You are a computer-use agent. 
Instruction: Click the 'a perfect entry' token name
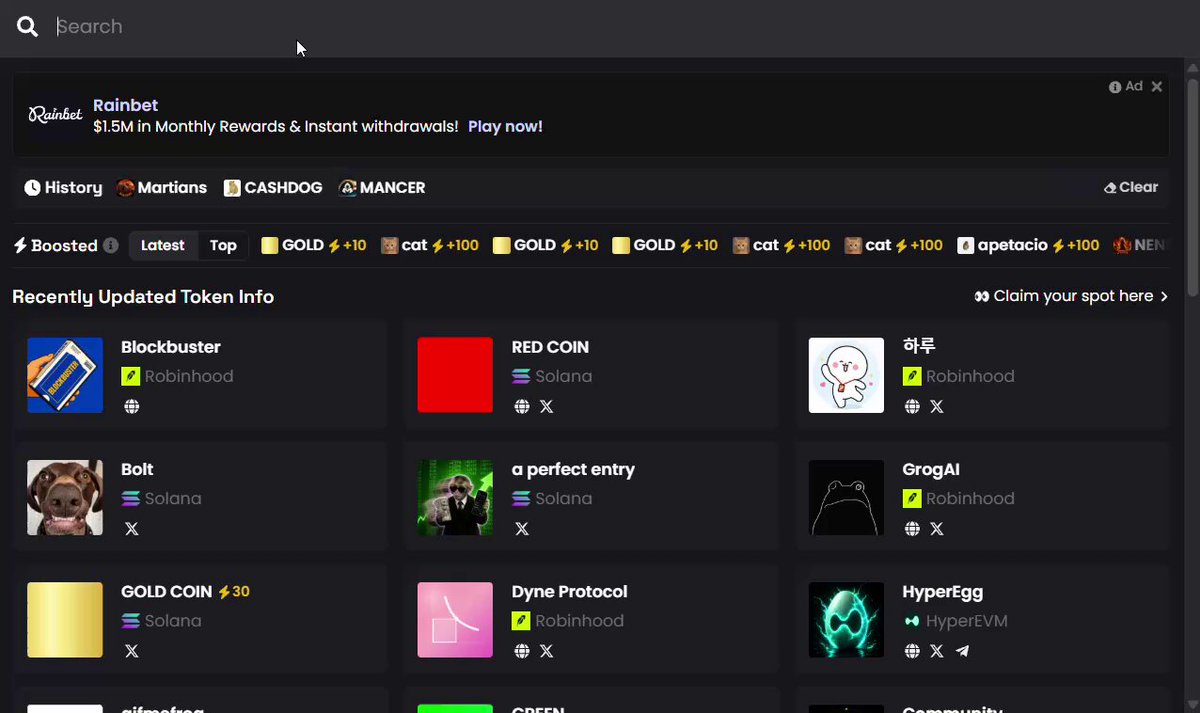(x=573, y=470)
